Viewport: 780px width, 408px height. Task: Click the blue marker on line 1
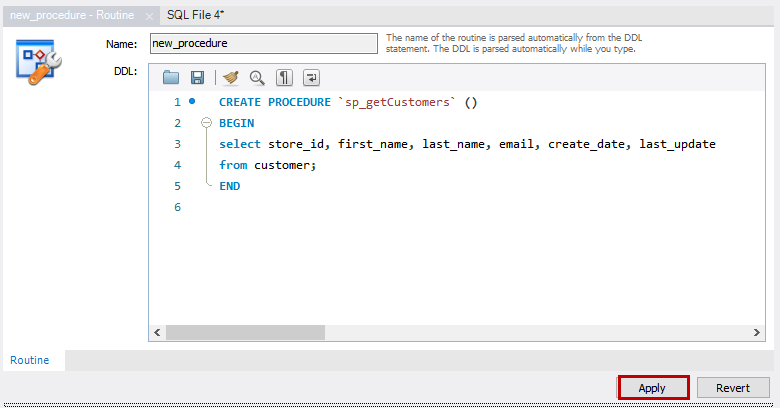[192, 102]
